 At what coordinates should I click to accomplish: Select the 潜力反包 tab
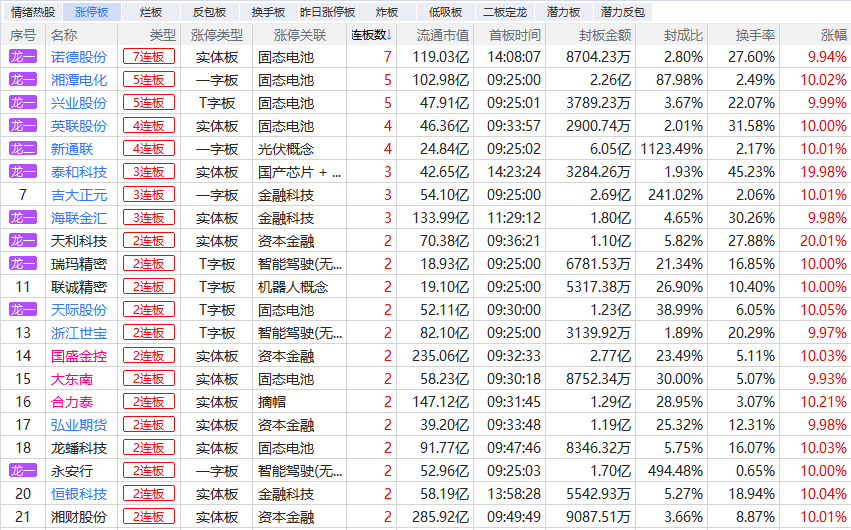(x=623, y=12)
